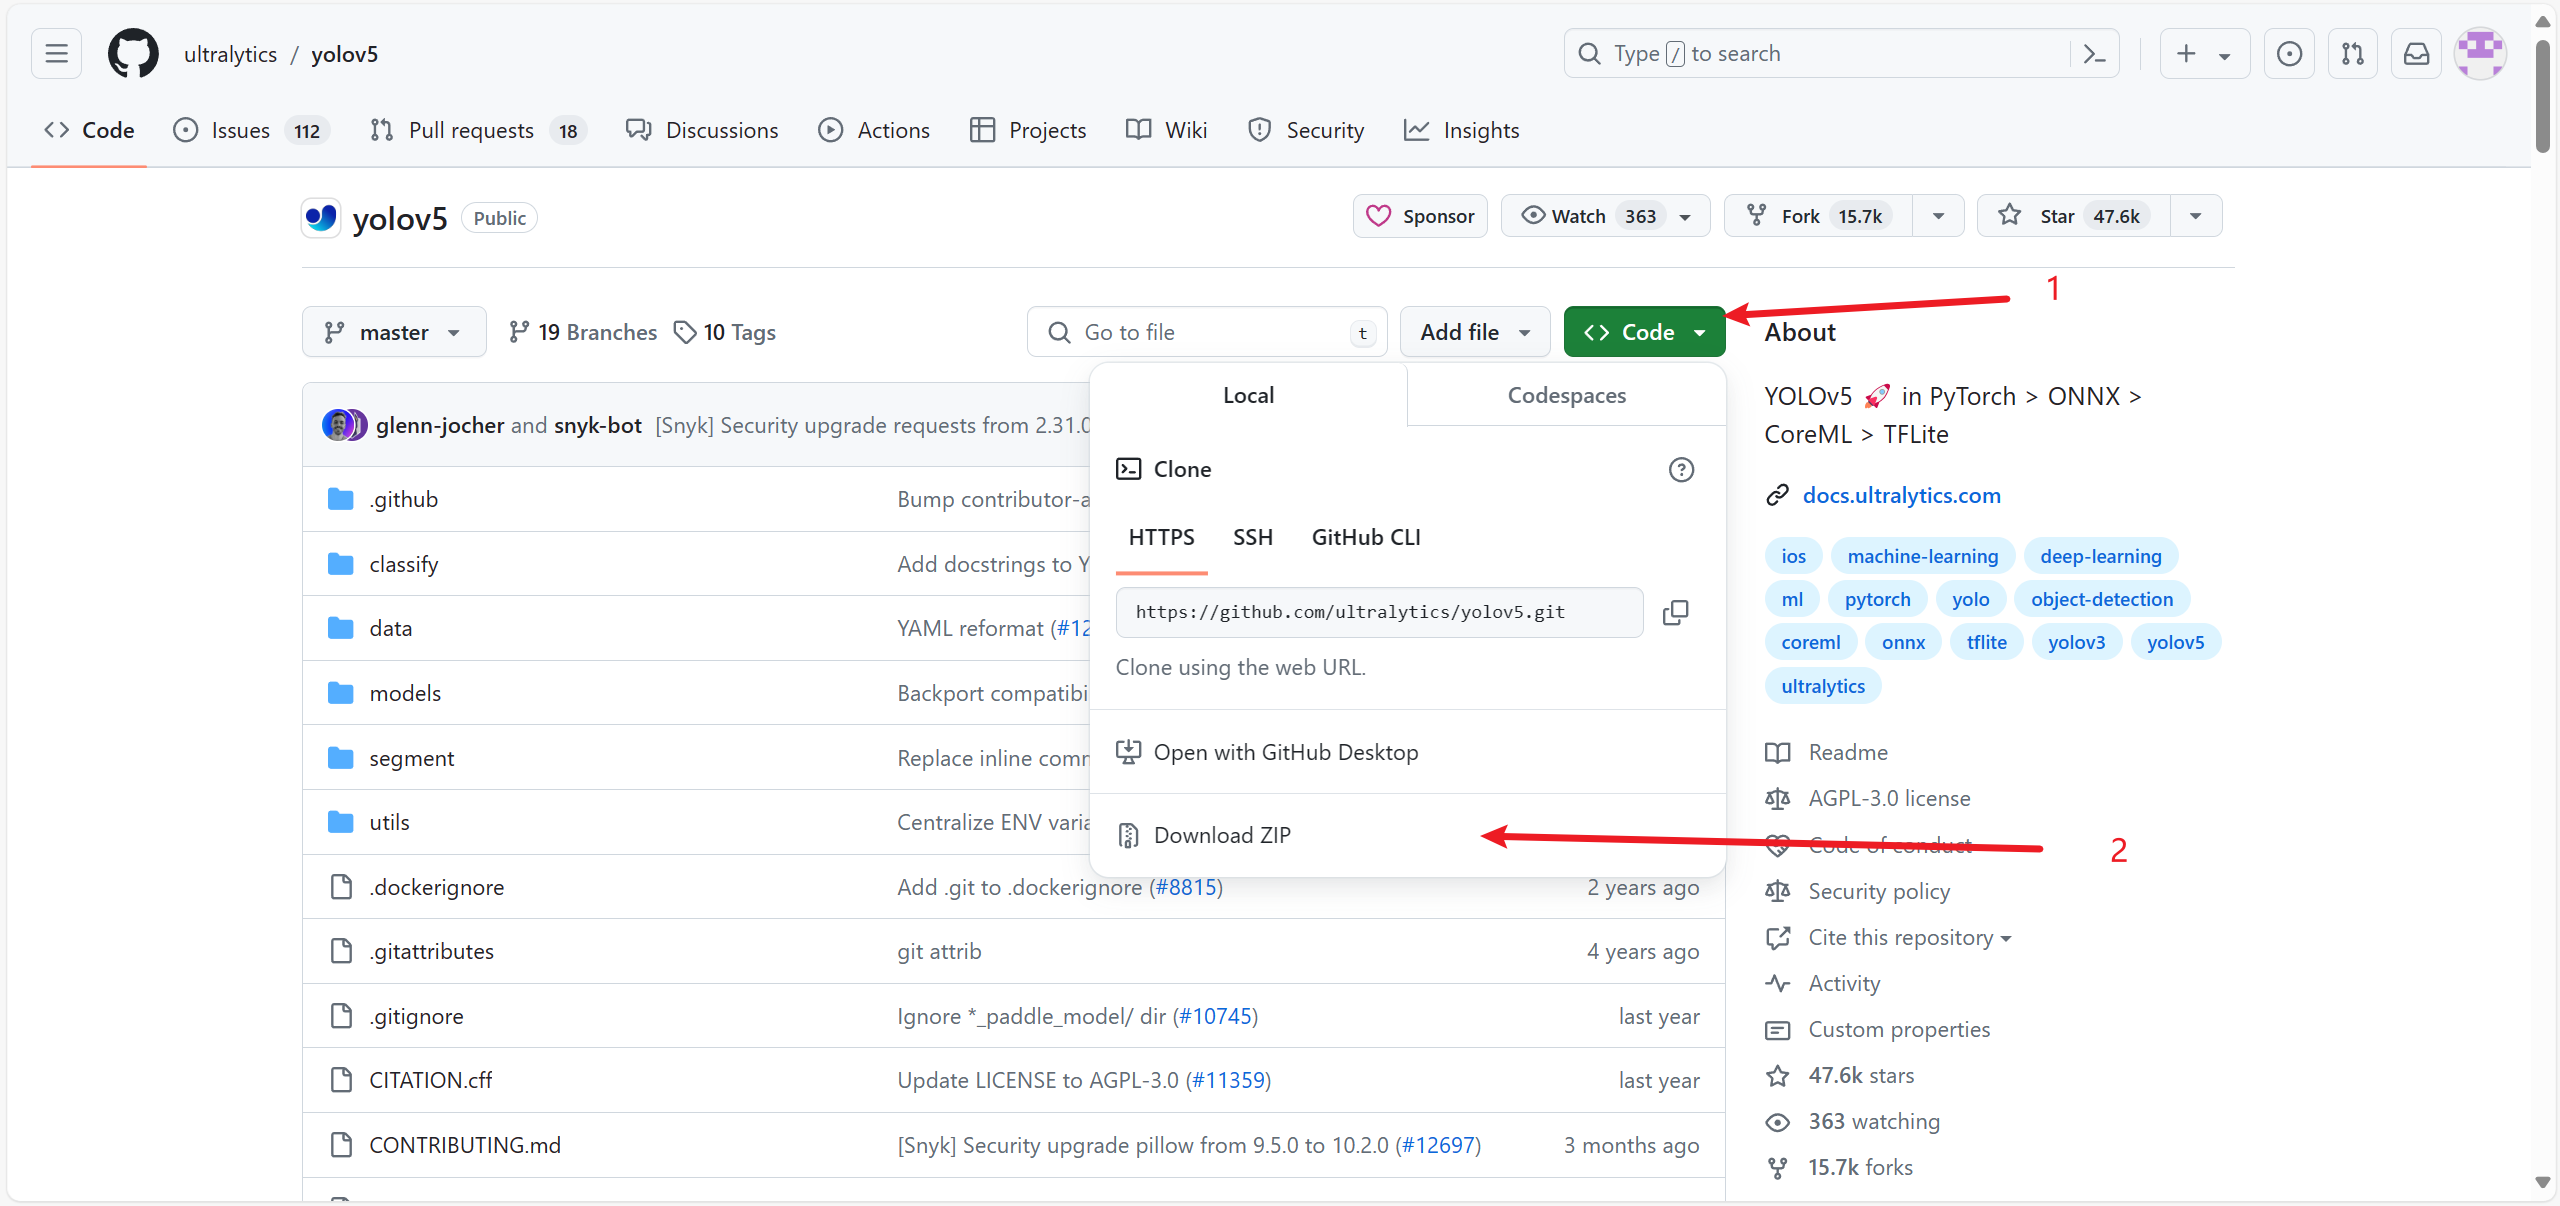Click the pytorch topic tag

[1877, 600]
